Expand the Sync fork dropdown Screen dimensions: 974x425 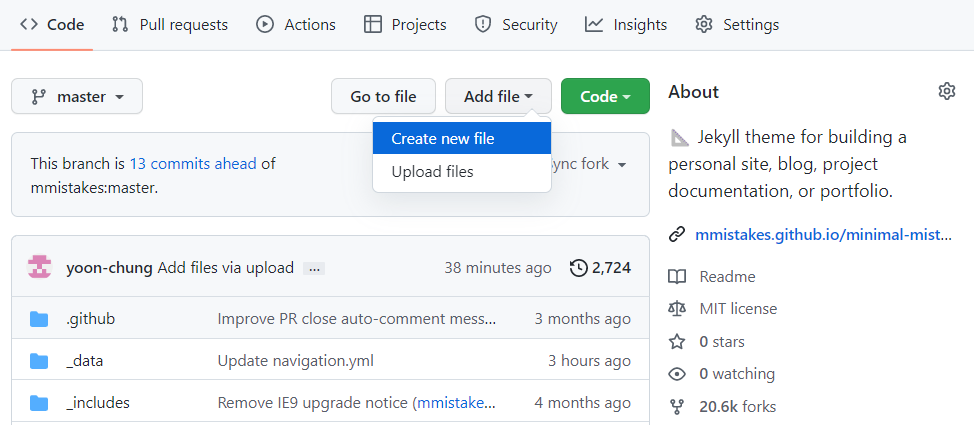(x=588, y=165)
